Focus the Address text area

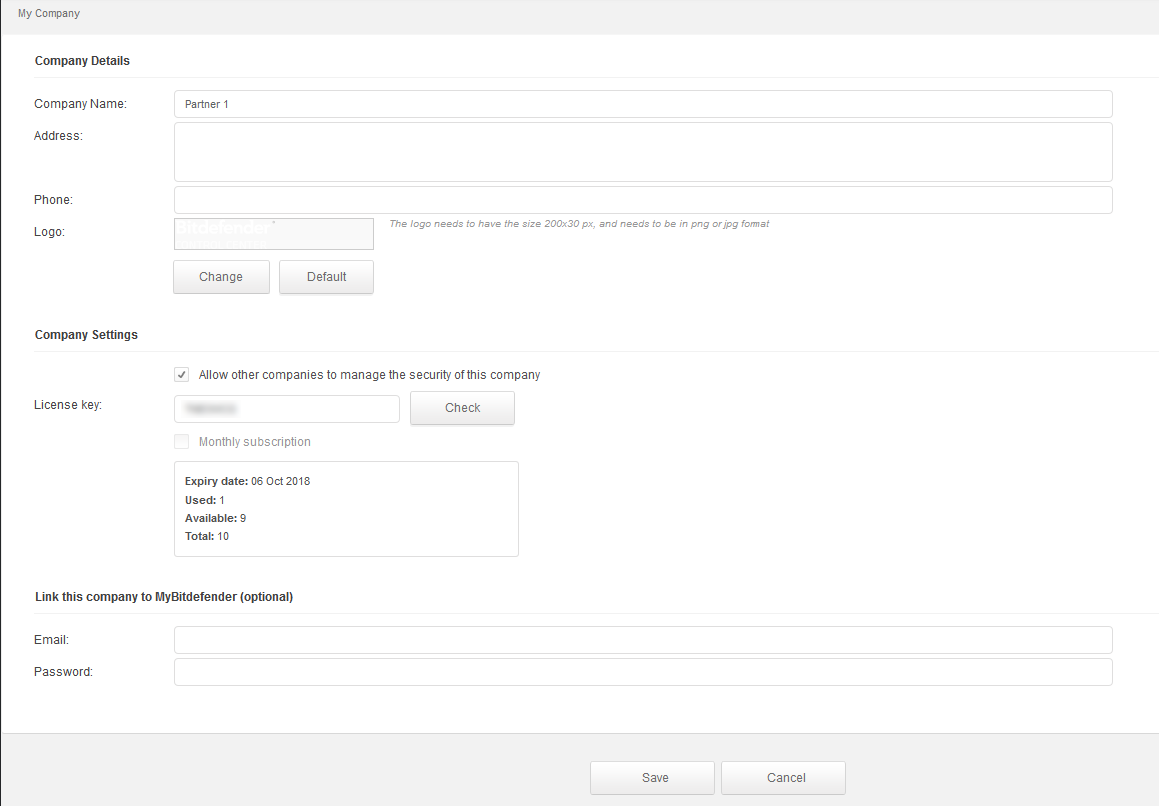[x=642, y=152]
